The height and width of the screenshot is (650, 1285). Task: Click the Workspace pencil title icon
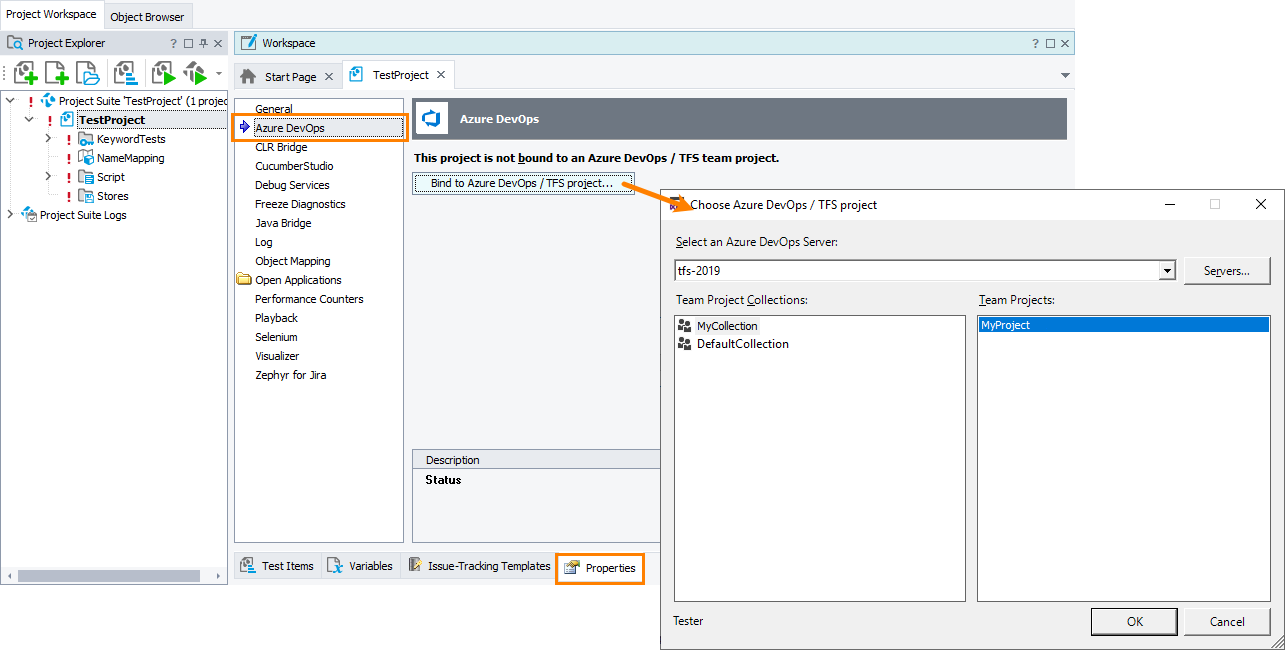click(248, 42)
